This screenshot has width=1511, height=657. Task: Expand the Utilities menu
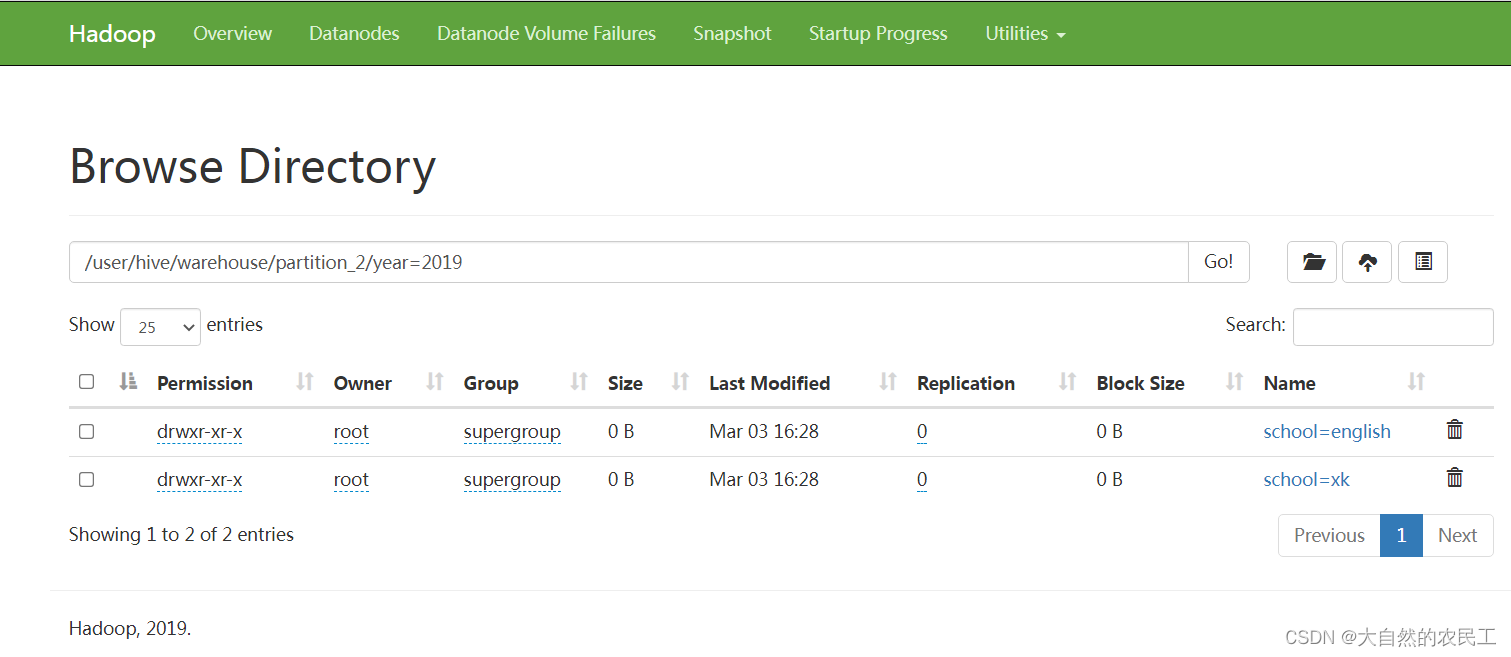pyautogui.click(x=1025, y=33)
